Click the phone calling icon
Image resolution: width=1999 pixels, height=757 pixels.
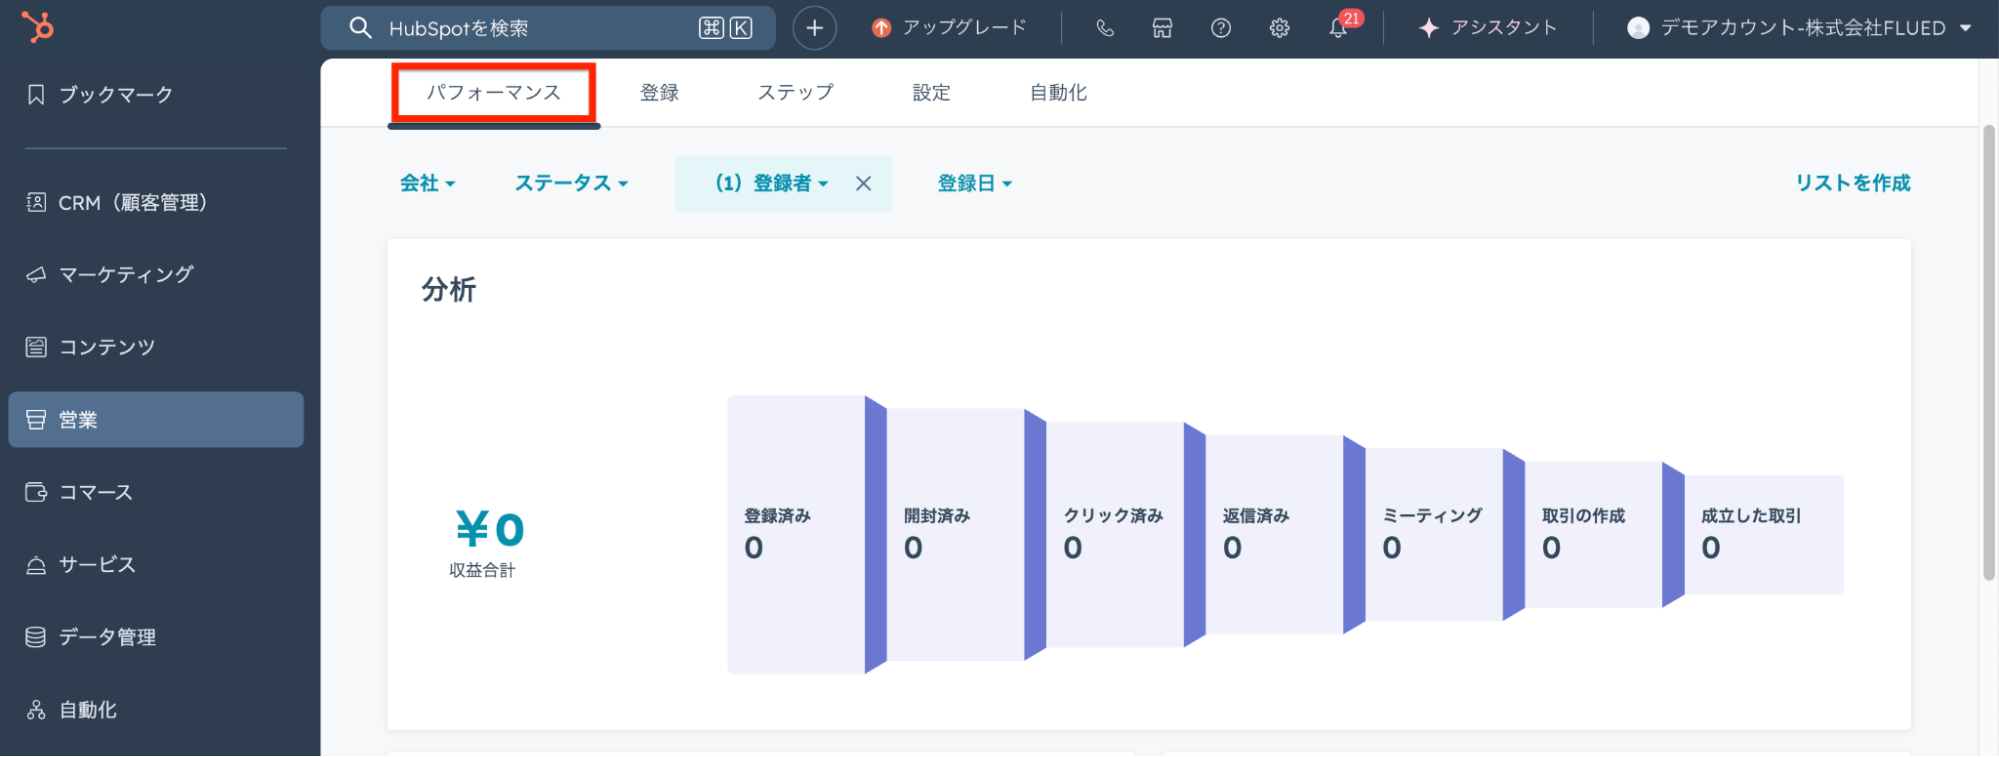pos(1104,28)
